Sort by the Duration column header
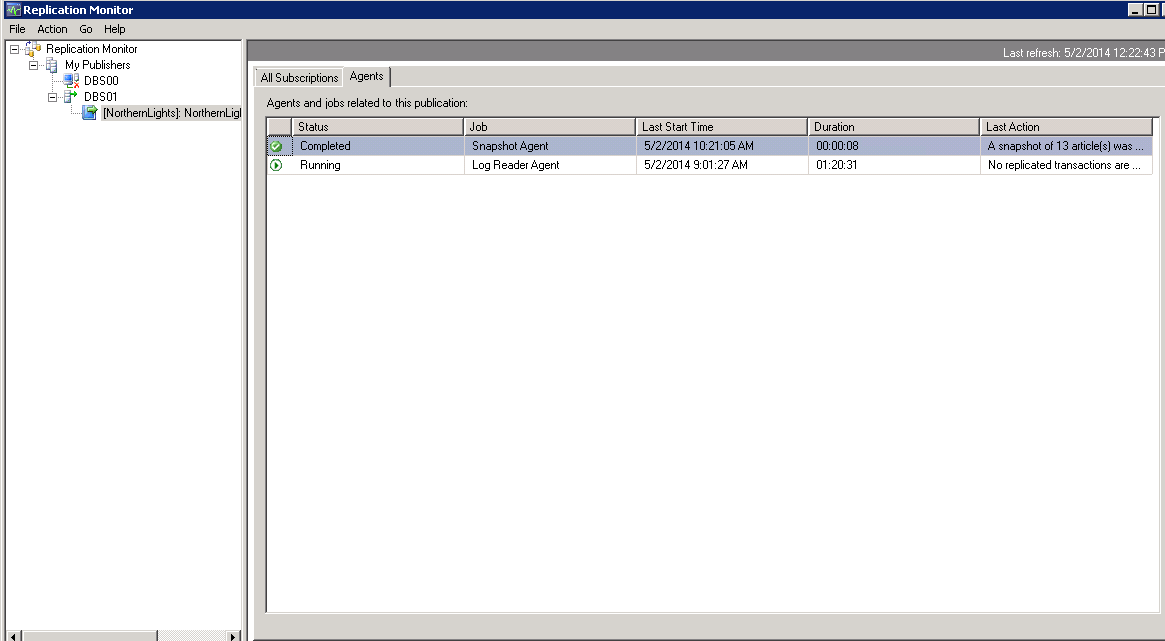The width and height of the screenshot is (1165, 641). point(892,127)
